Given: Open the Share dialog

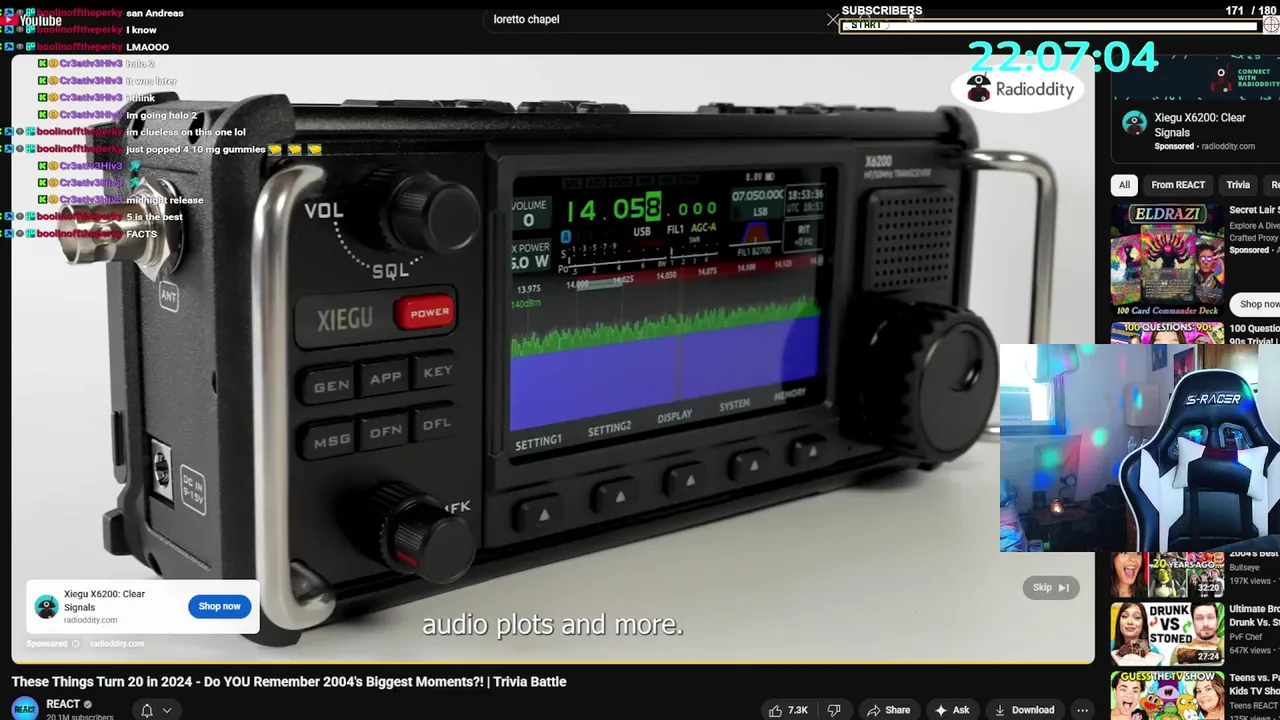Looking at the screenshot, I should (x=888, y=710).
